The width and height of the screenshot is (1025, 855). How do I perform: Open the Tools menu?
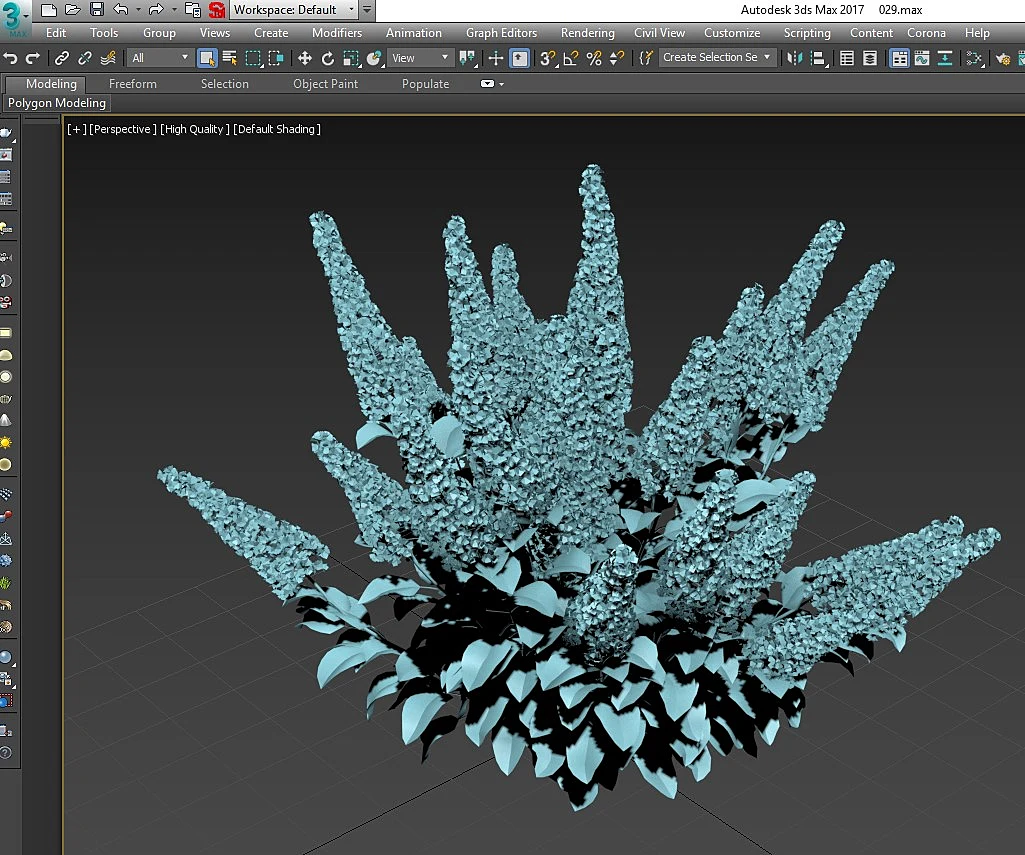point(104,33)
